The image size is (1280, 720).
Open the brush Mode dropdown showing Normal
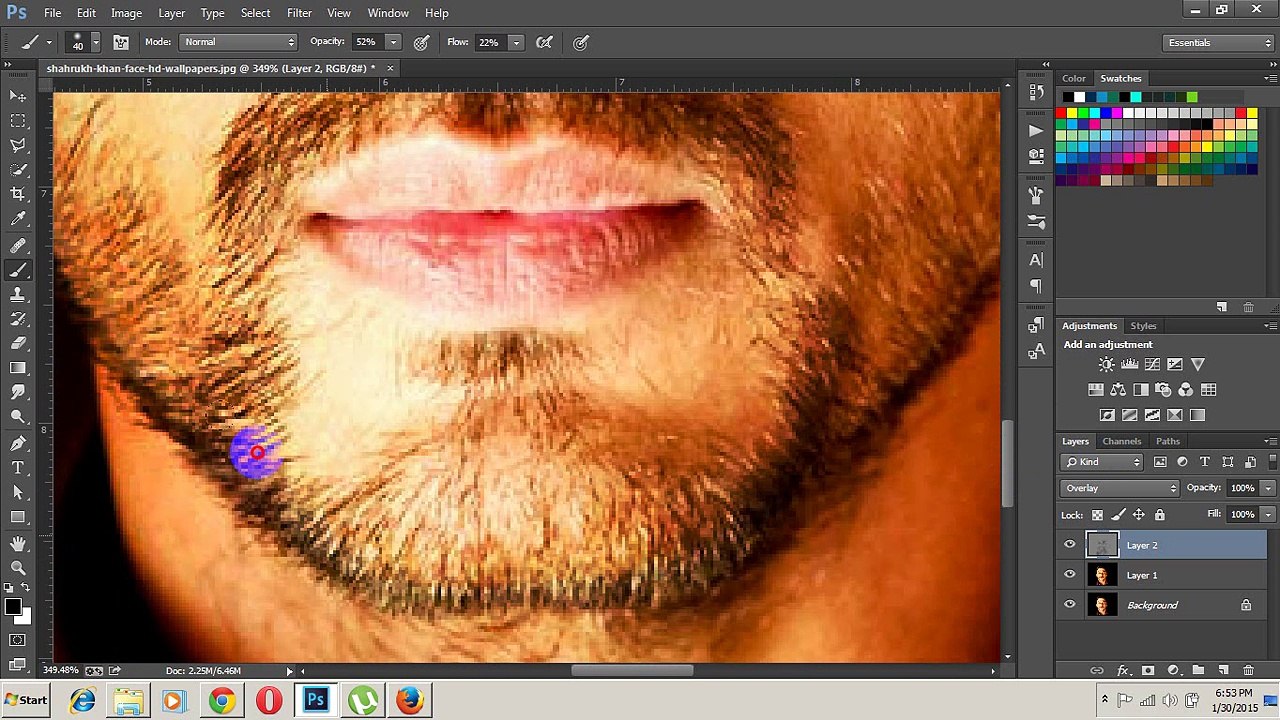[x=239, y=42]
